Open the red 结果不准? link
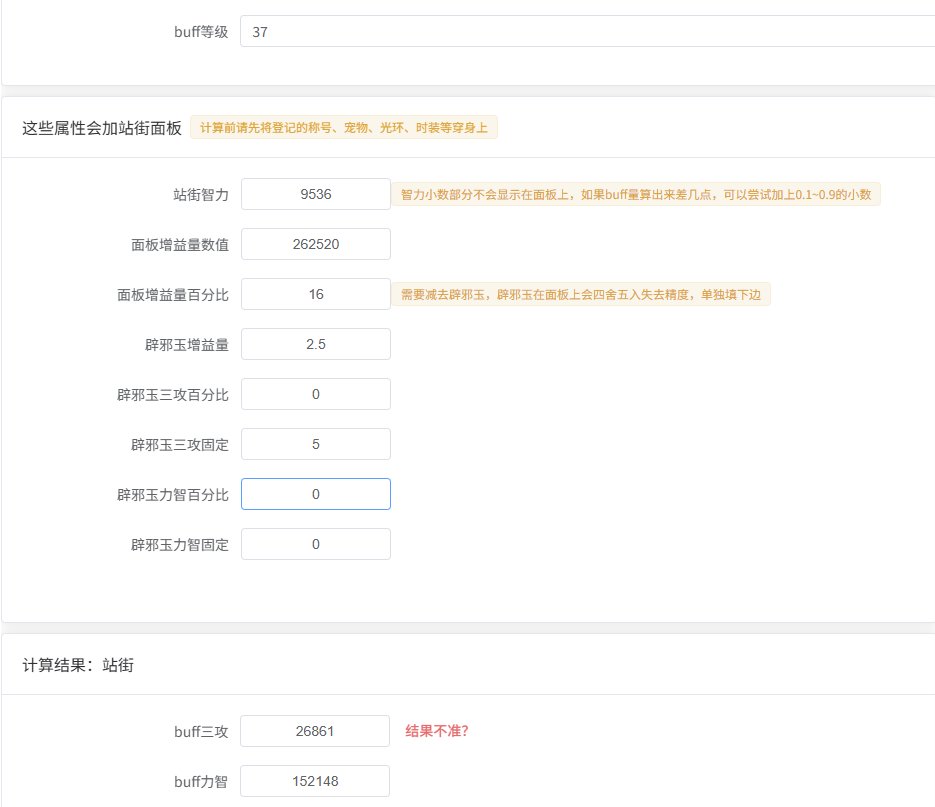935x807 pixels. [437, 731]
